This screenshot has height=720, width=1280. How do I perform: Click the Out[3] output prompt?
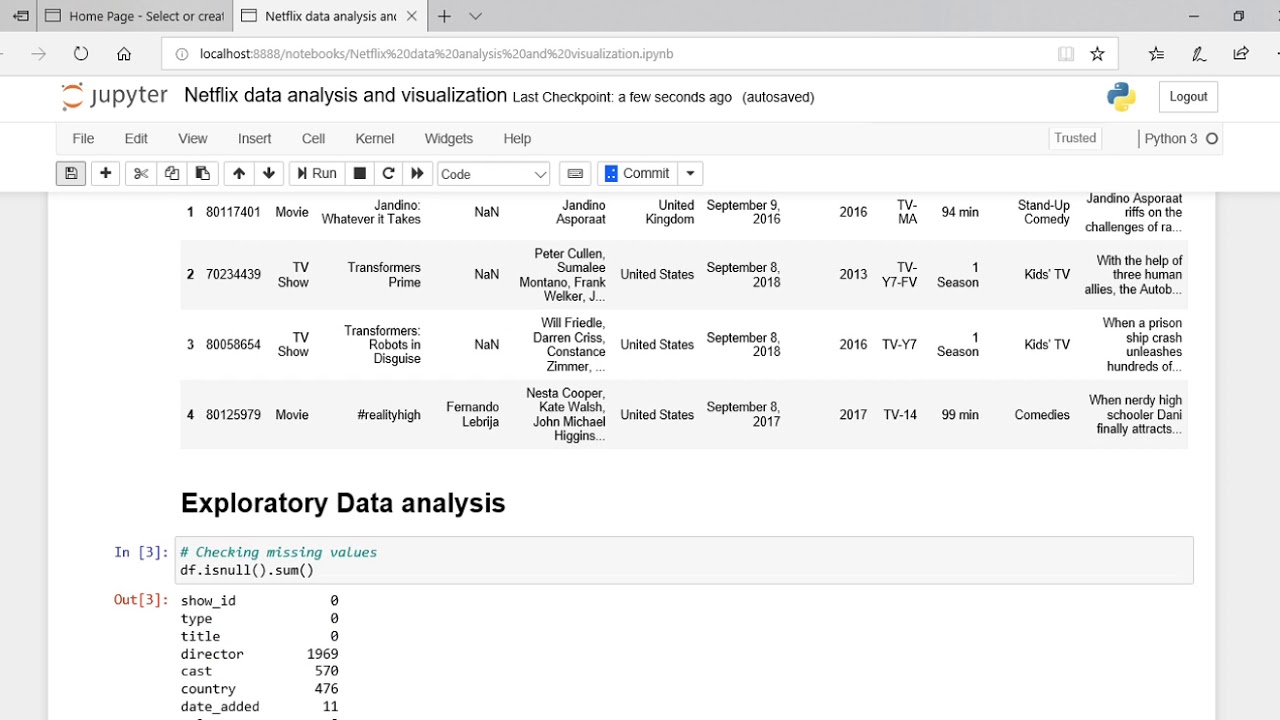tap(140, 600)
